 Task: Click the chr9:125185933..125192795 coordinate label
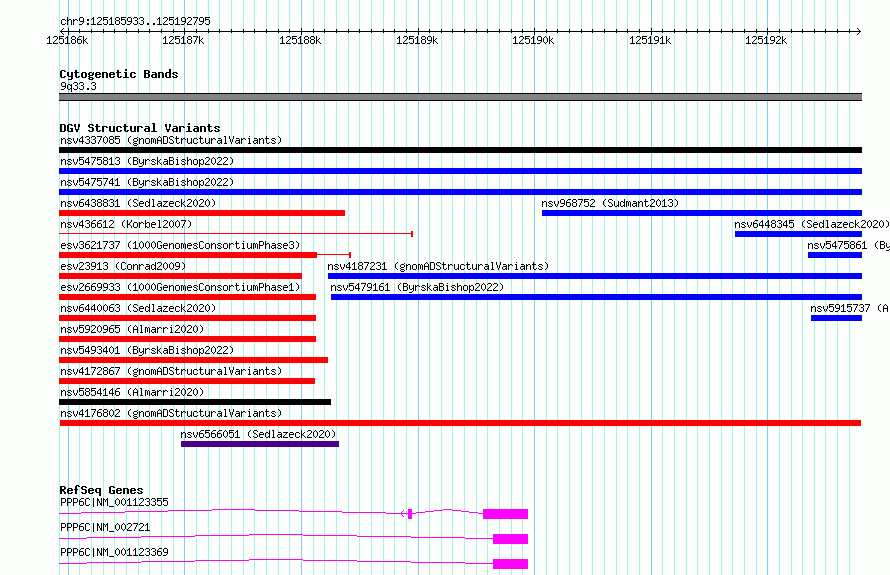(135, 21)
